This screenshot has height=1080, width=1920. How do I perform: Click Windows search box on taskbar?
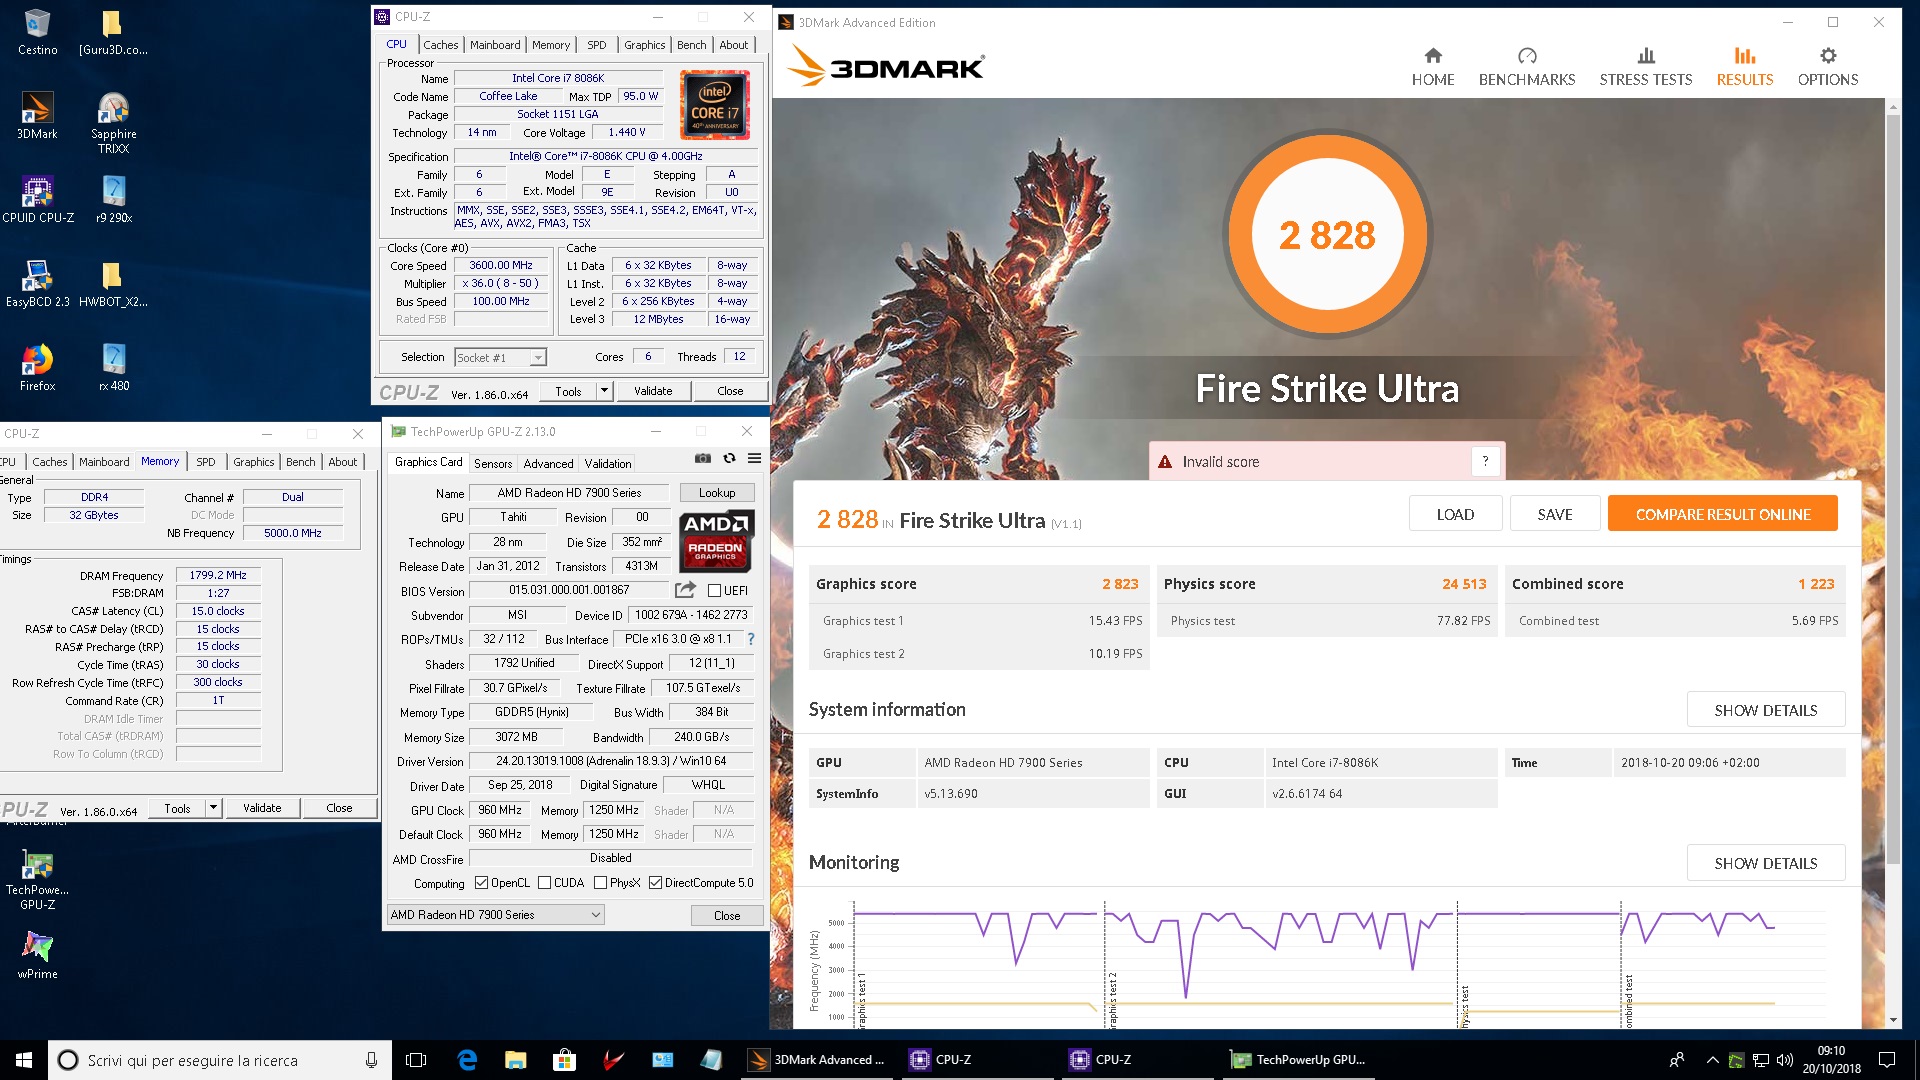(220, 1060)
